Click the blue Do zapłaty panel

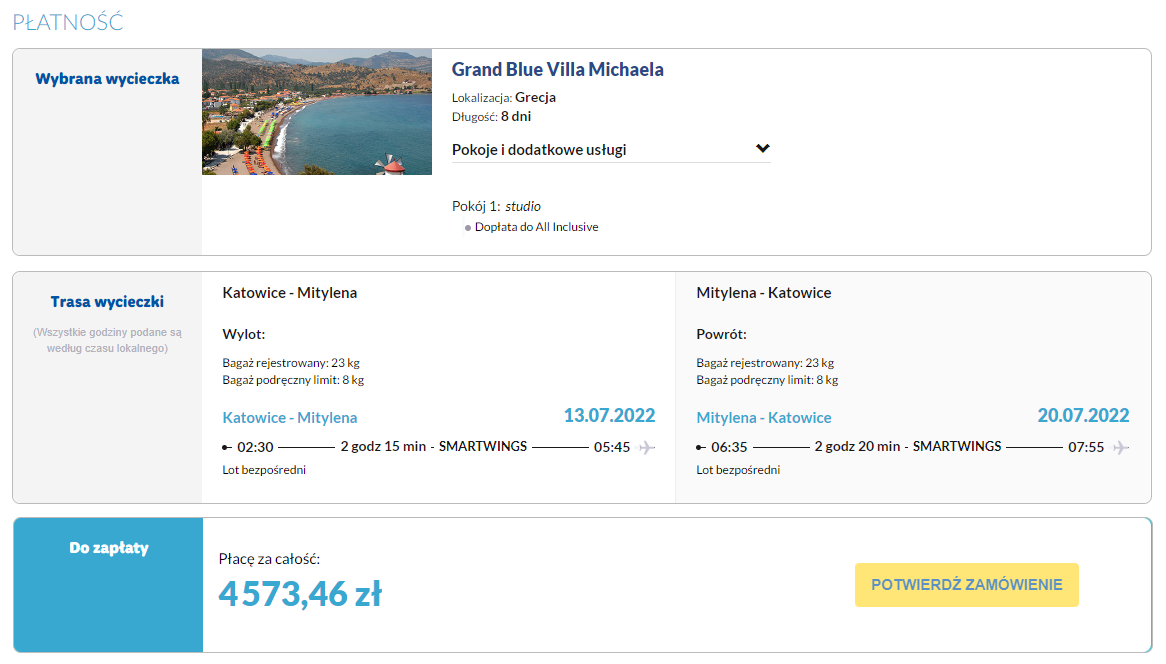click(x=108, y=585)
